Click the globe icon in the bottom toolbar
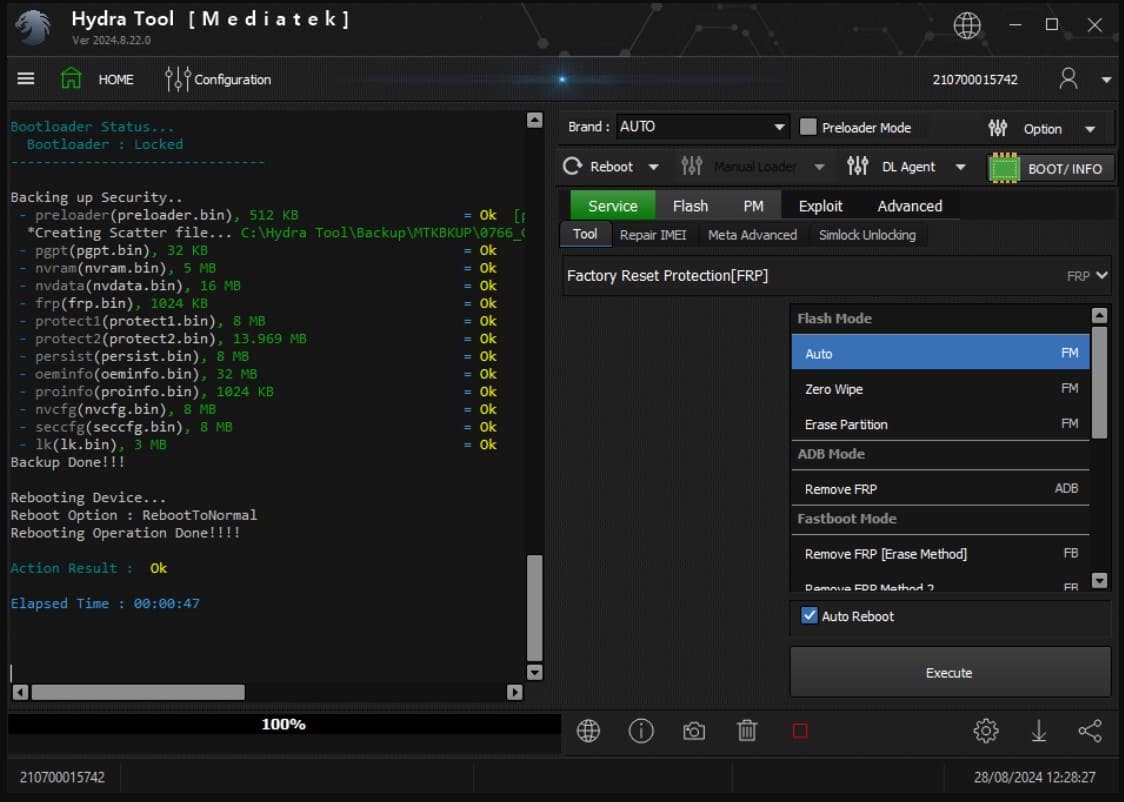Viewport: 1124px width, 802px height. tap(588, 731)
